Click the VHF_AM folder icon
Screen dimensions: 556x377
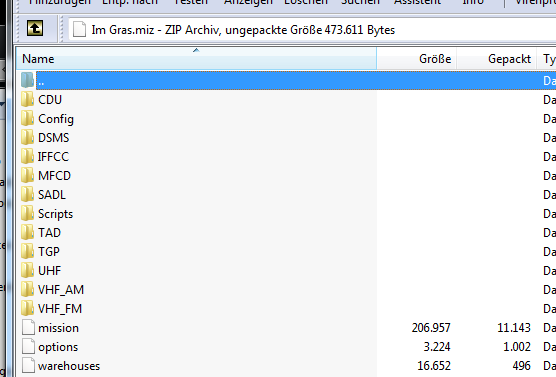pyautogui.click(x=27, y=289)
